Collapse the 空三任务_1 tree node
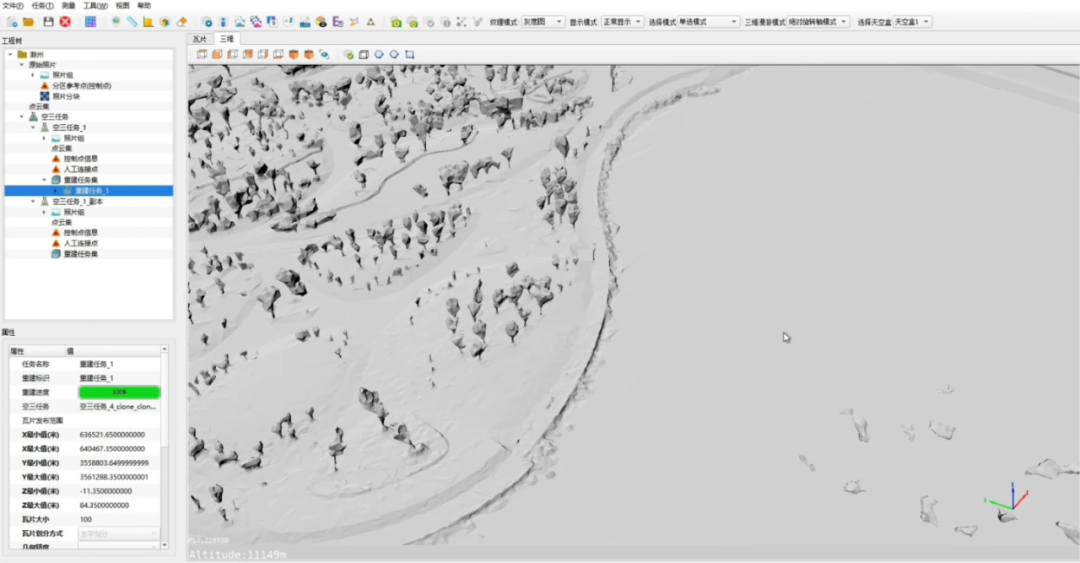 click(x=32, y=127)
